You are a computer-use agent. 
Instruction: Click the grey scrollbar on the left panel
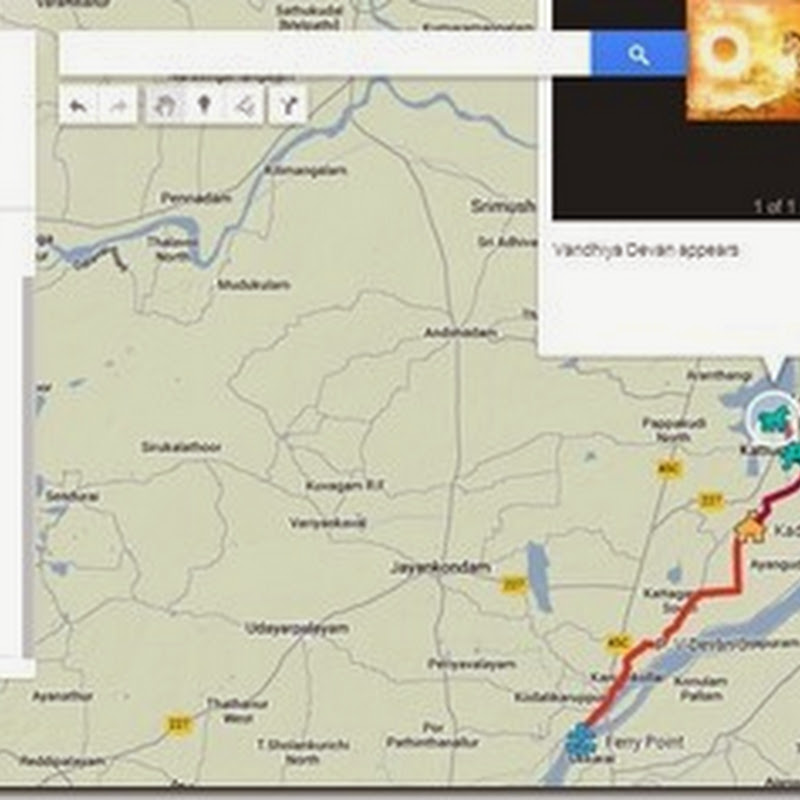click(29, 467)
